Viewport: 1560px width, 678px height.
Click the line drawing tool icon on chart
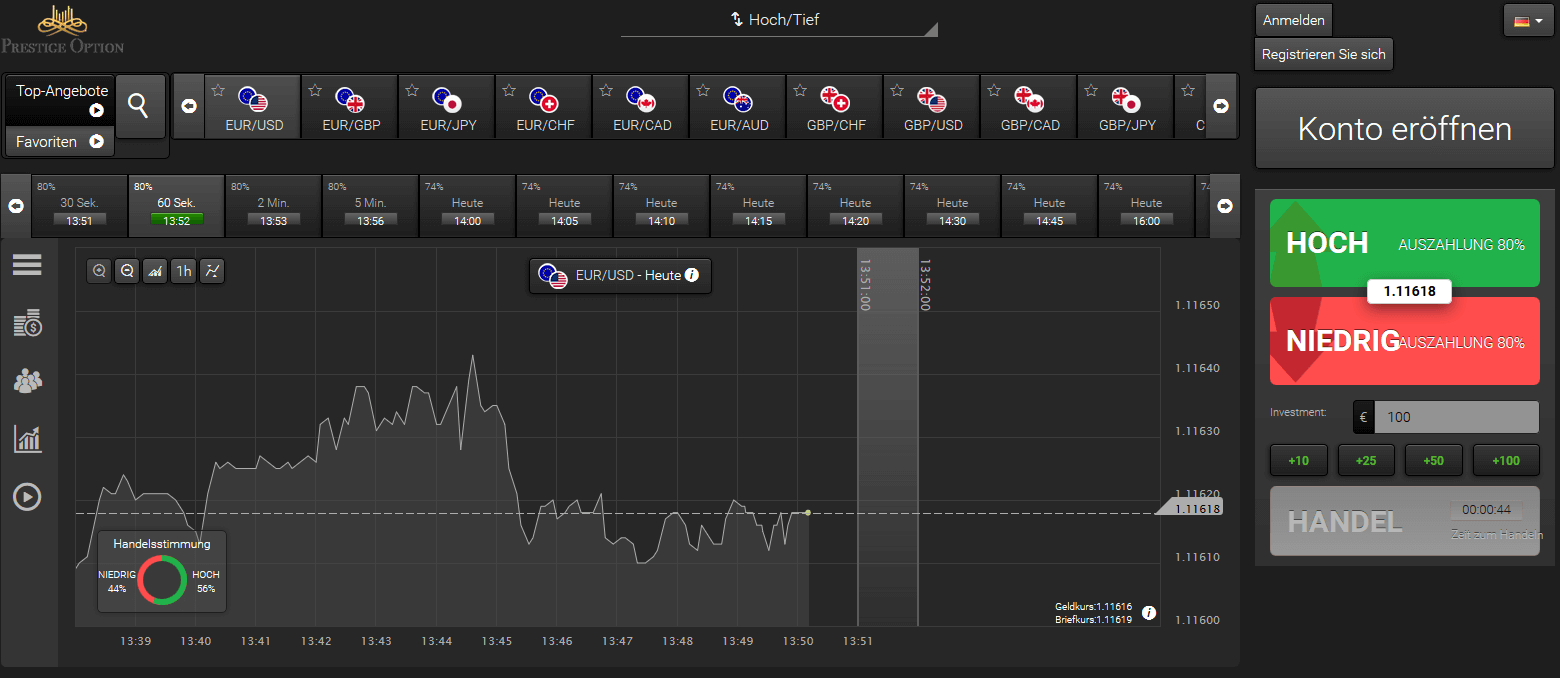click(212, 270)
